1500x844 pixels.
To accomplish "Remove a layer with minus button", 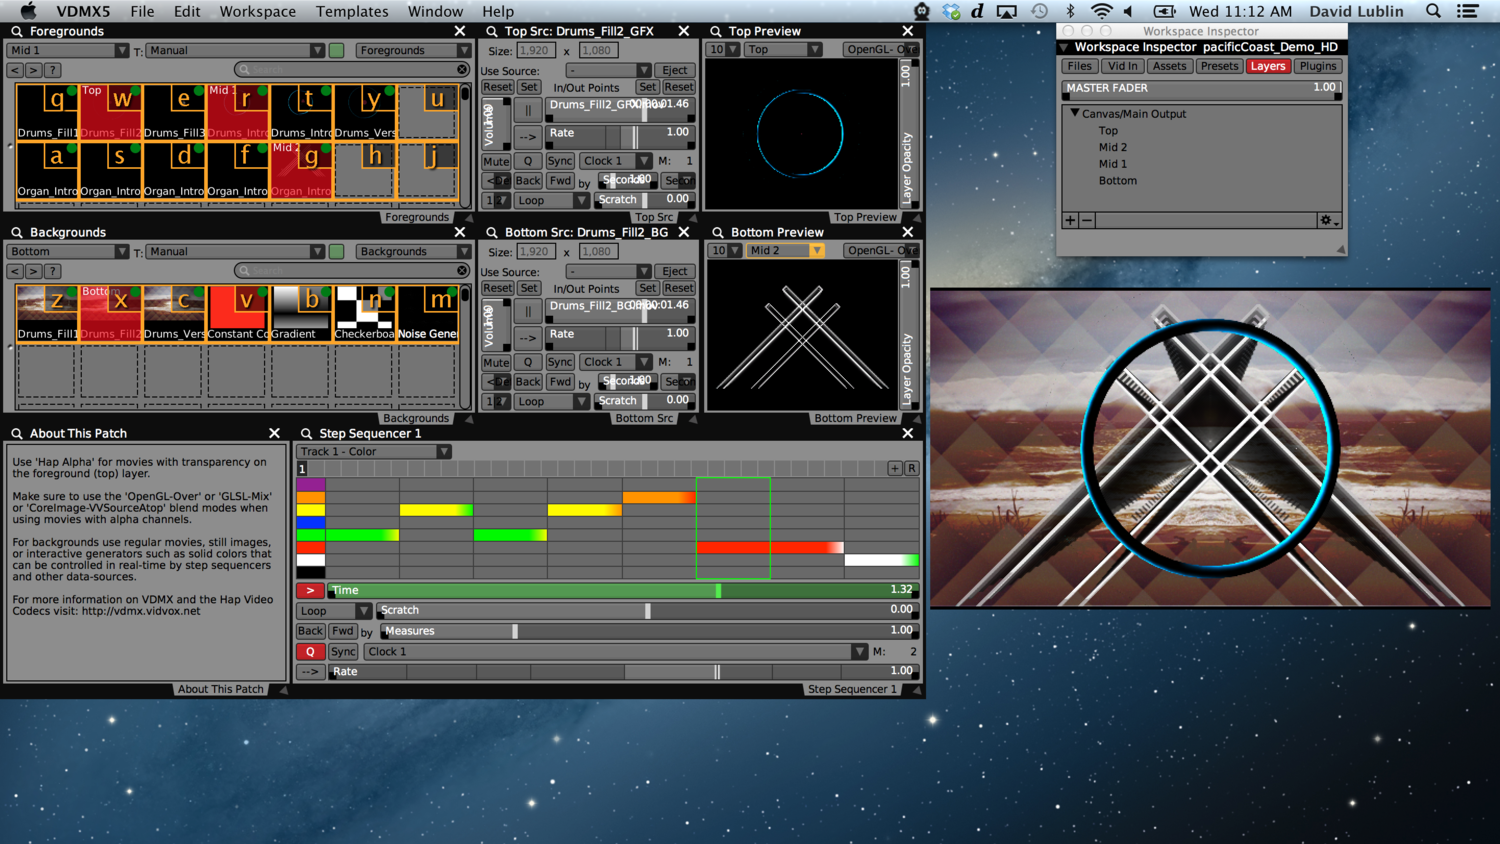I will pos(1087,220).
